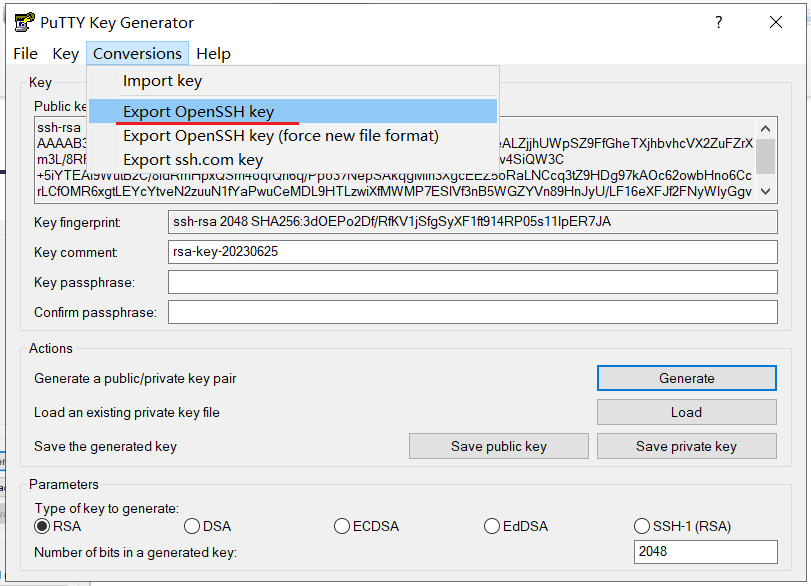Viewport: 811px width, 586px height.
Task: Click 'Generate a public/private key pair' text
Action: point(135,379)
